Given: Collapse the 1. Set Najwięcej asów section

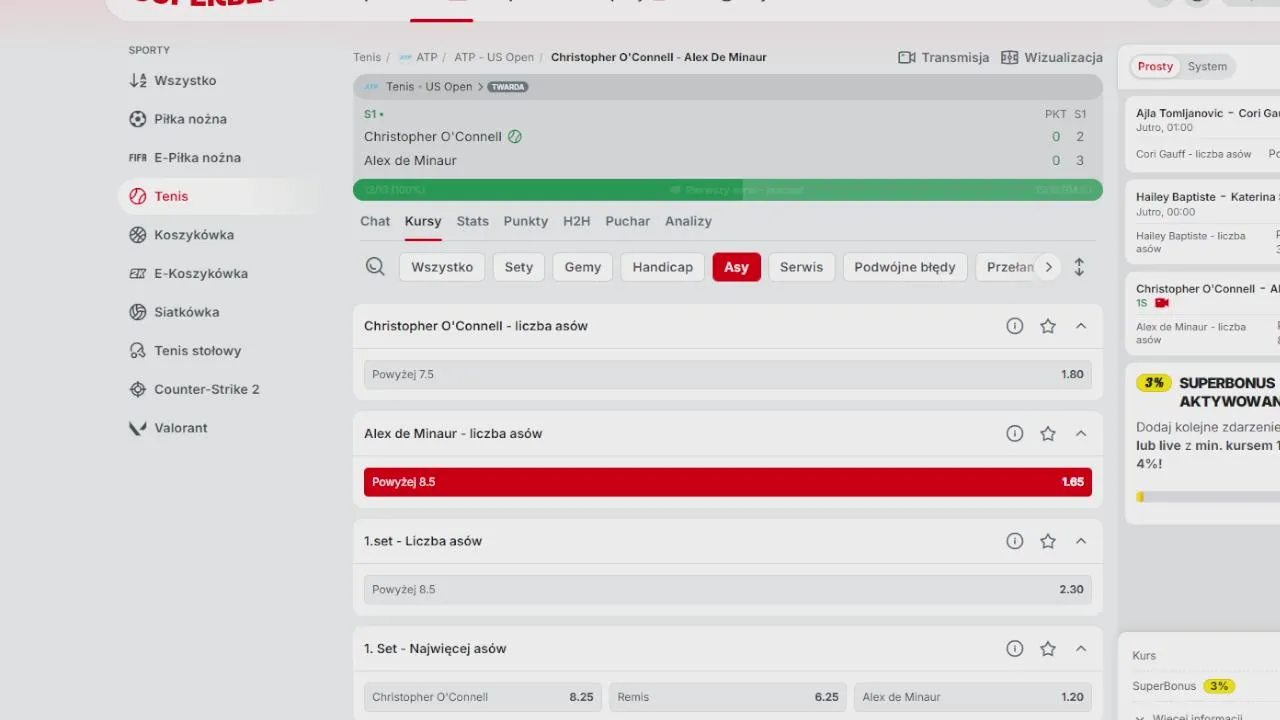Looking at the screenshot, I should pos(1081,649).
